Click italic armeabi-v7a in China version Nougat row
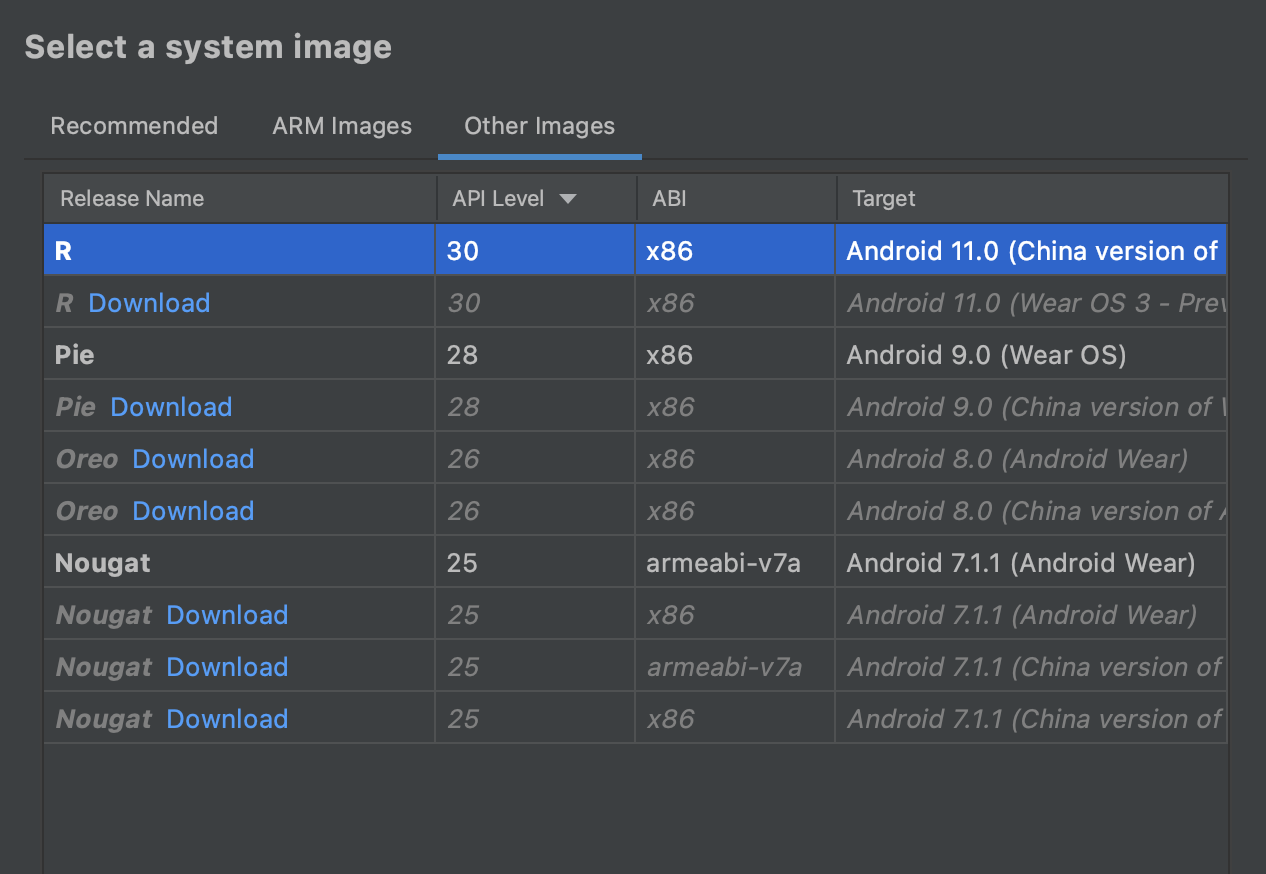 tap(724, 667)
